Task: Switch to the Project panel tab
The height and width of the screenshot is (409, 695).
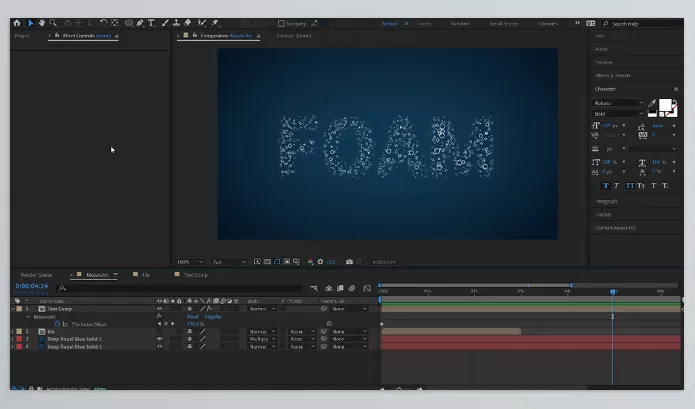Action: 22,35
